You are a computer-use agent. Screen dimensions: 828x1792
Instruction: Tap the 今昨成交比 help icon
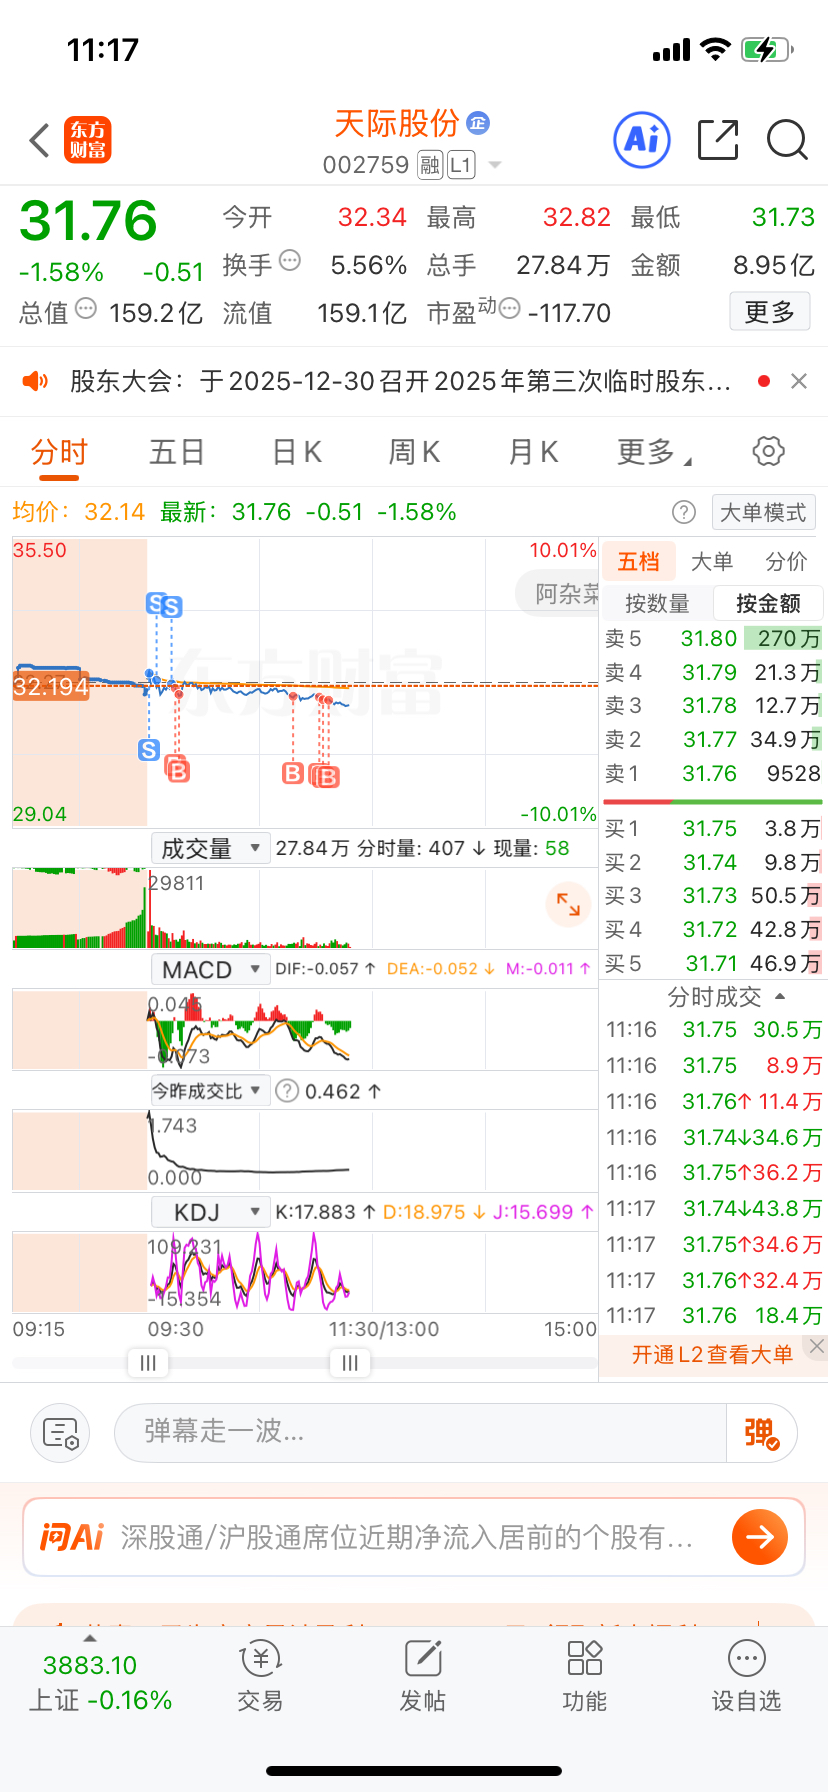point(287,1091)
